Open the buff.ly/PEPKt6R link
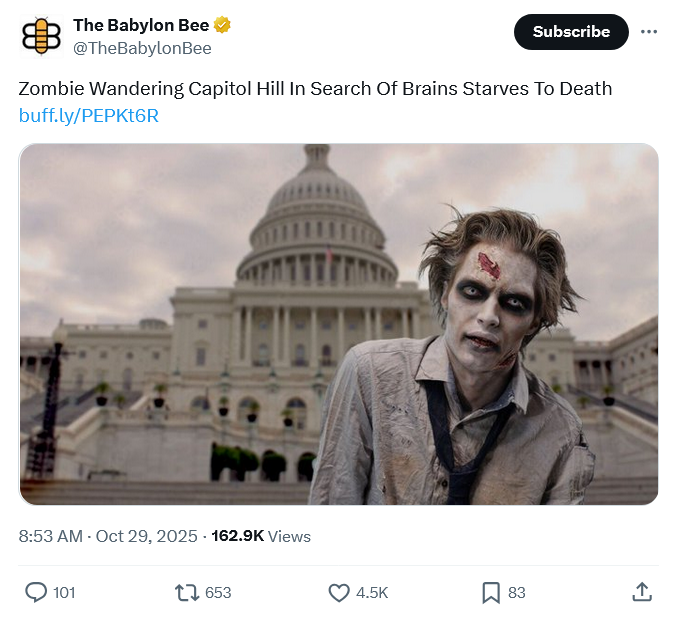Viewport: 676px width, 619px height. point(89,116)
